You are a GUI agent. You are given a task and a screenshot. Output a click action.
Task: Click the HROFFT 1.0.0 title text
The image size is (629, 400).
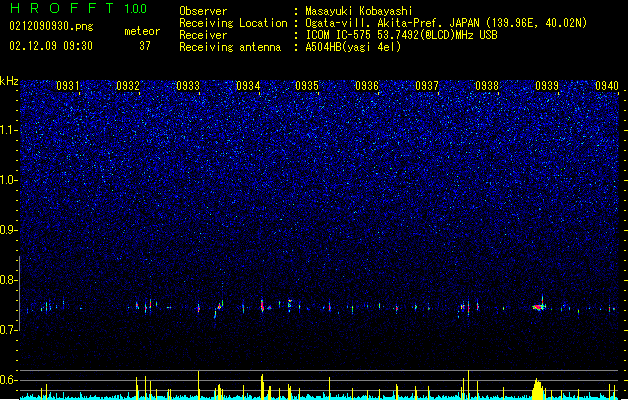(78, 8)
